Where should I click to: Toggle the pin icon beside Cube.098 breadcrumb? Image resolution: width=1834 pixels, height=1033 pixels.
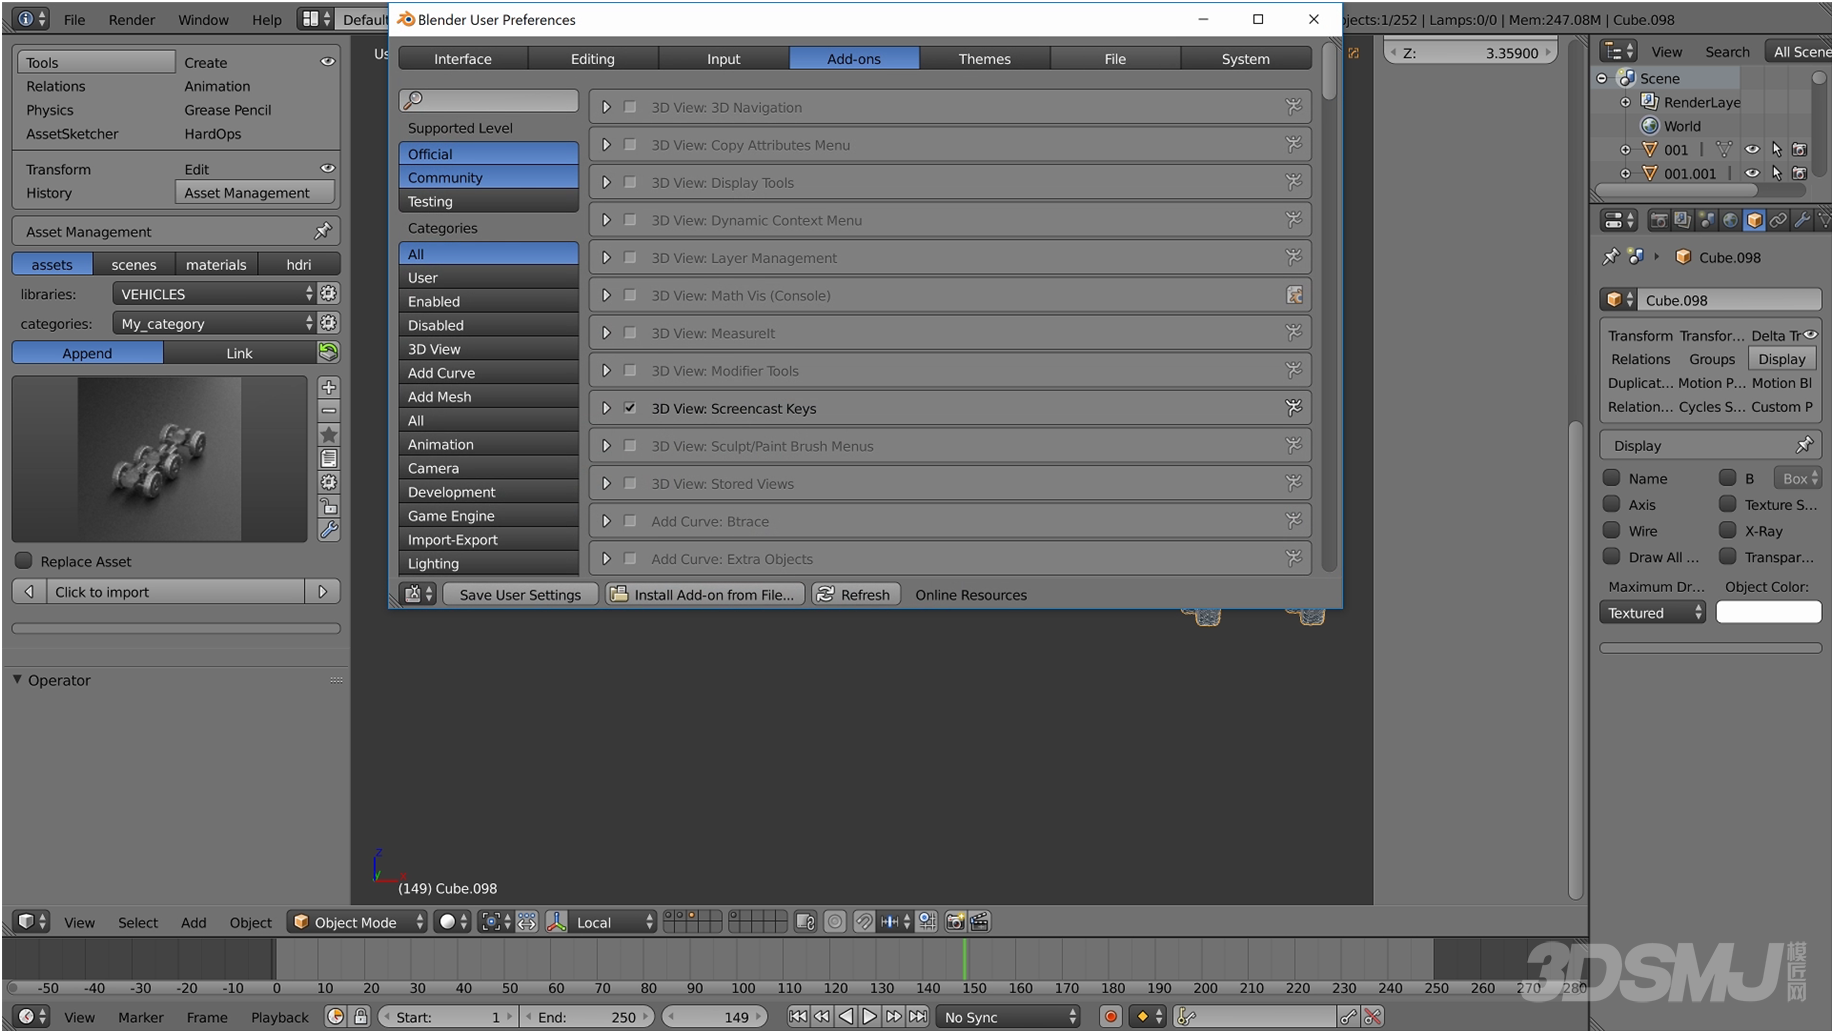[x=1610, y=257]
